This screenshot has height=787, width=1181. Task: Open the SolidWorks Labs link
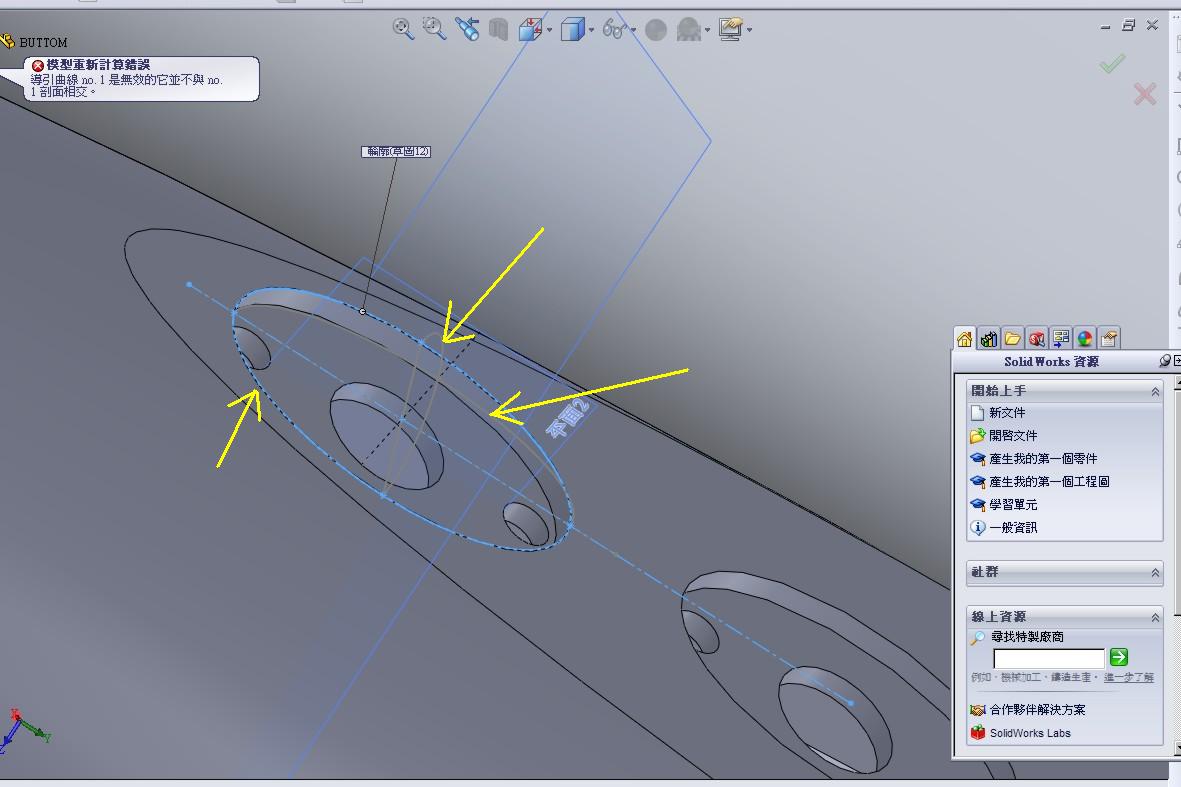(x=1030, y=733)
